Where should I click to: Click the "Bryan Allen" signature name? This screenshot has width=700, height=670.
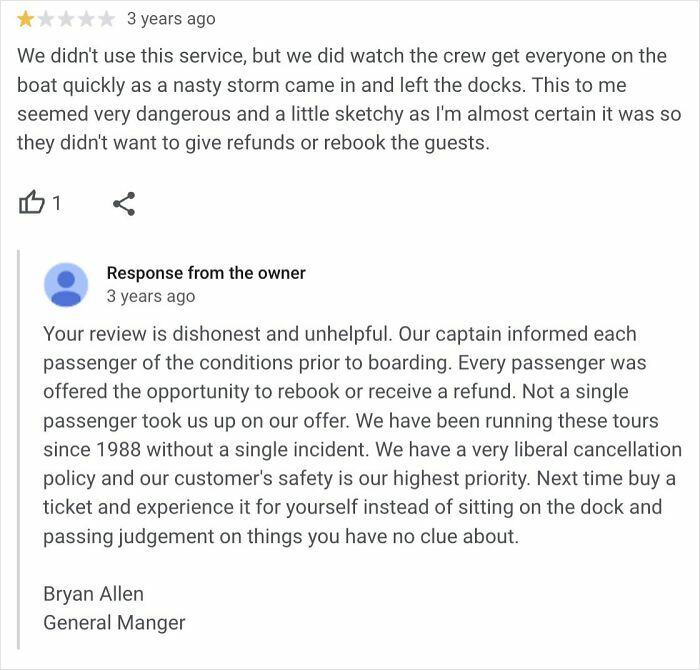pyautogui.click(x=93, y=594)
